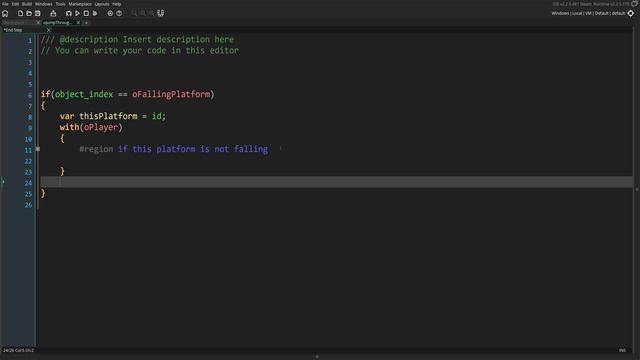
Task: Click the thisPlatform variable on line 8
Action: click(x=108, y=116)
